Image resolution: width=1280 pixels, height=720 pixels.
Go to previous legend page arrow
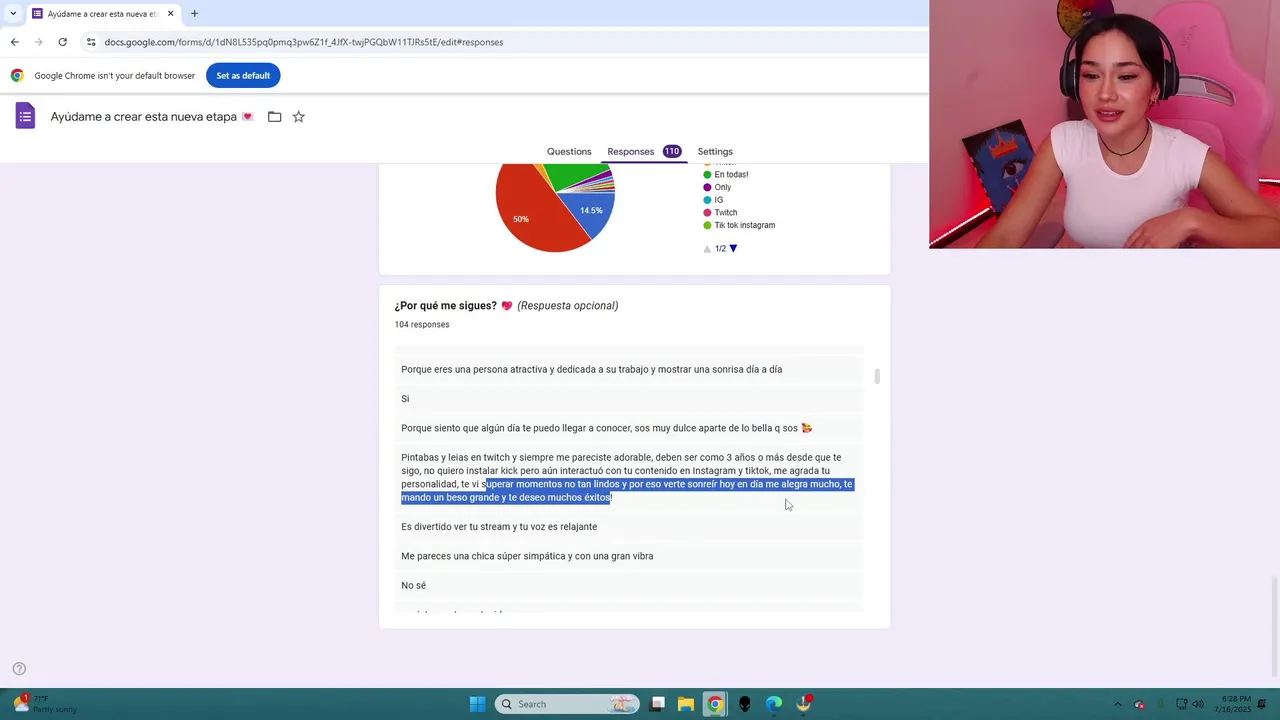707,248
